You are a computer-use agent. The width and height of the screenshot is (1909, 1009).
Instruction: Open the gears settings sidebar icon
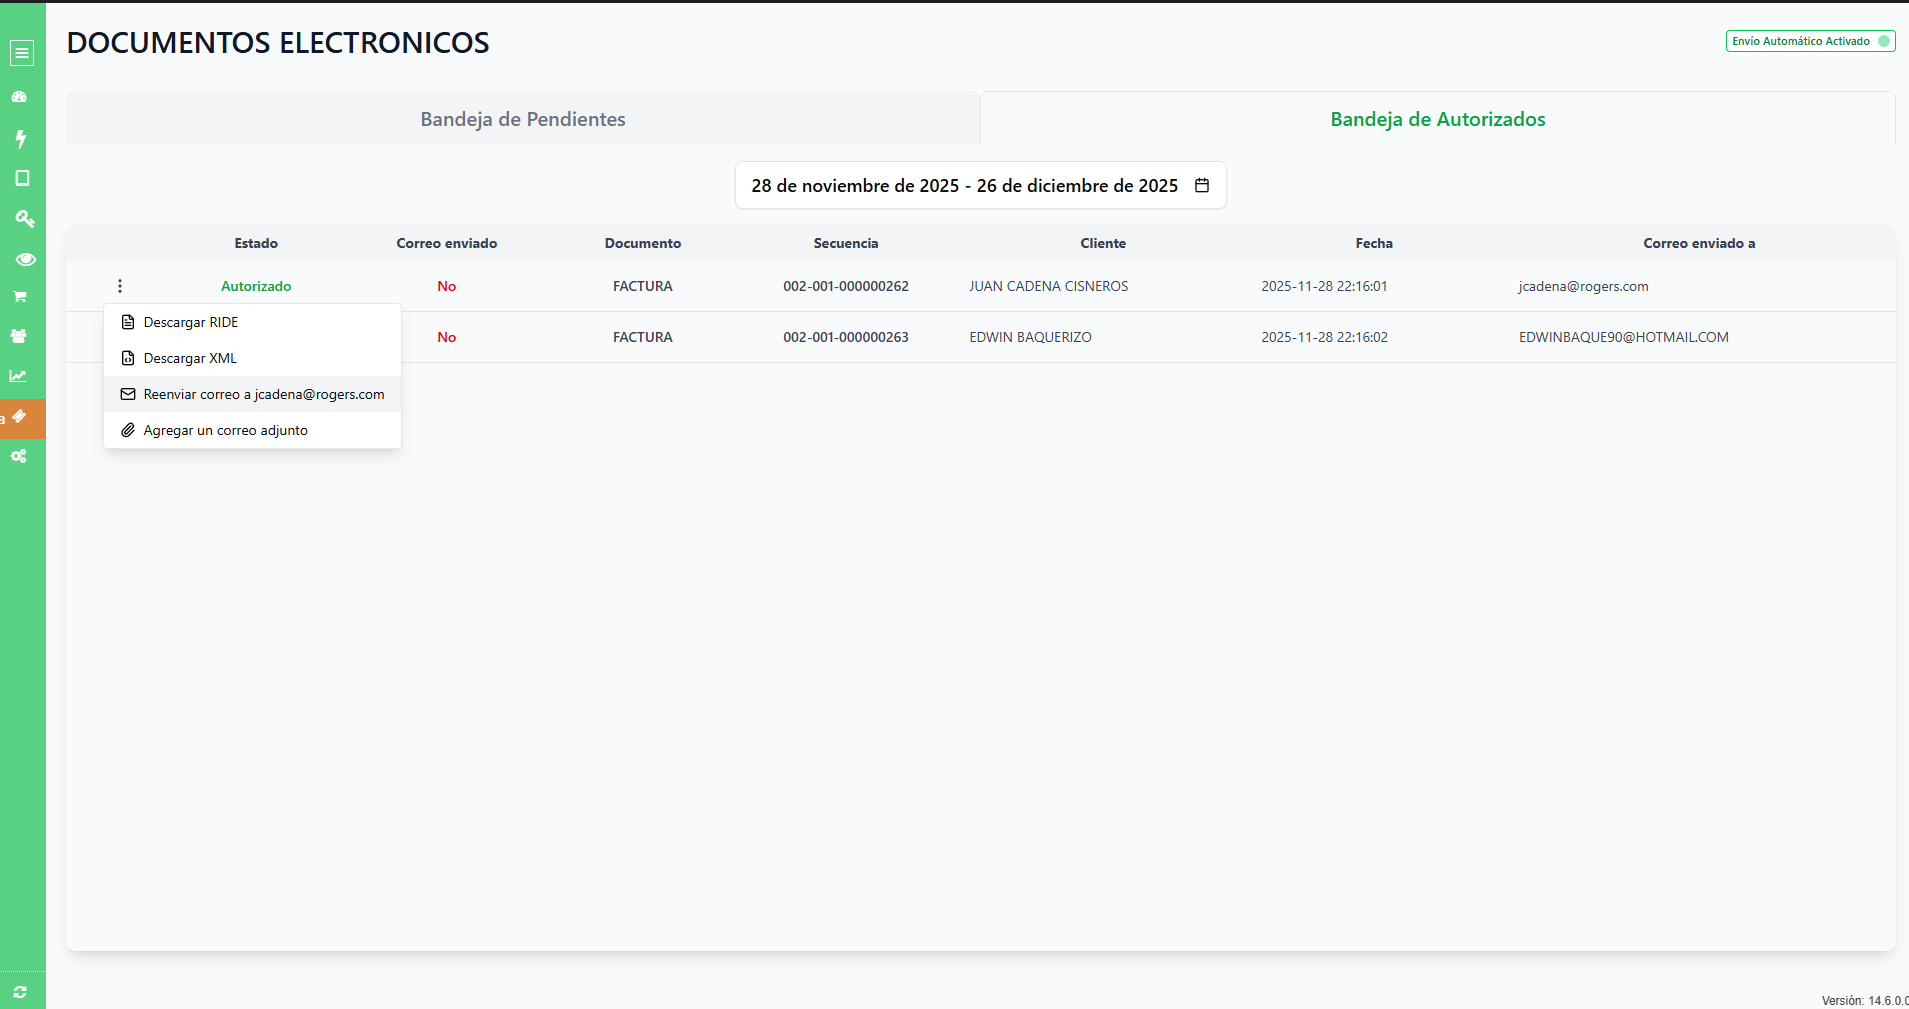click(x=19, y=456)
